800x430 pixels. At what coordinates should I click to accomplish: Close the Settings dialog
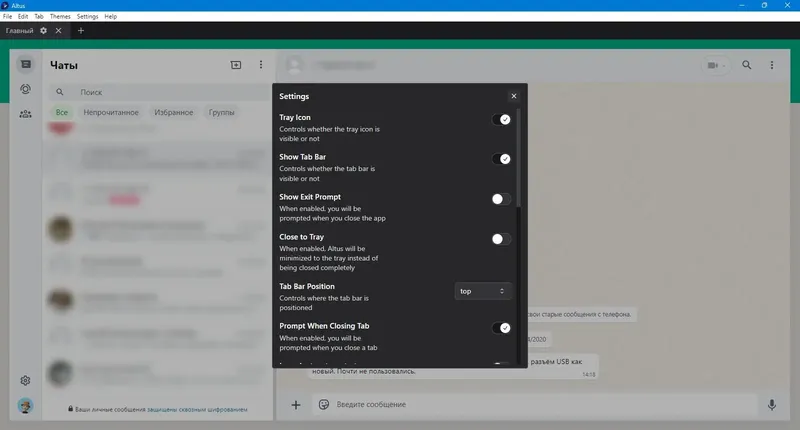click(x=514, y=96)
